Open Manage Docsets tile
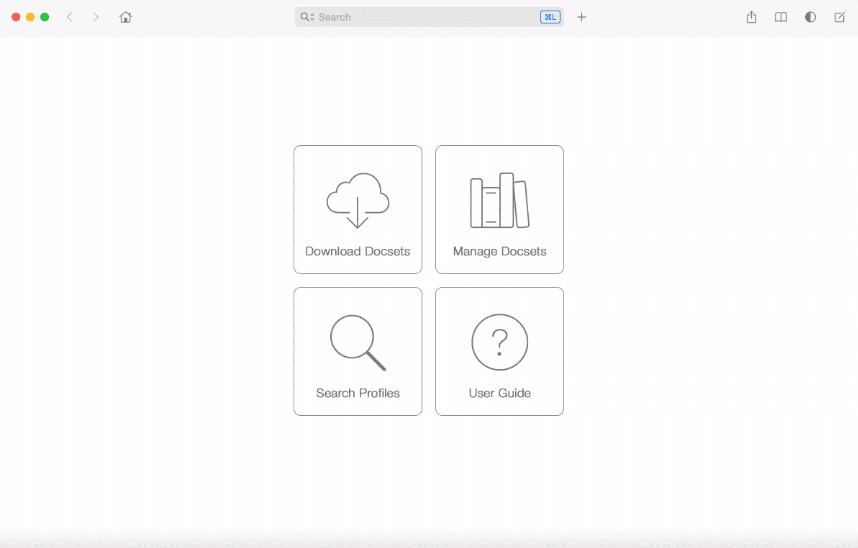The image size is (858, 548). pyautogui.click(x=500, y=209)
